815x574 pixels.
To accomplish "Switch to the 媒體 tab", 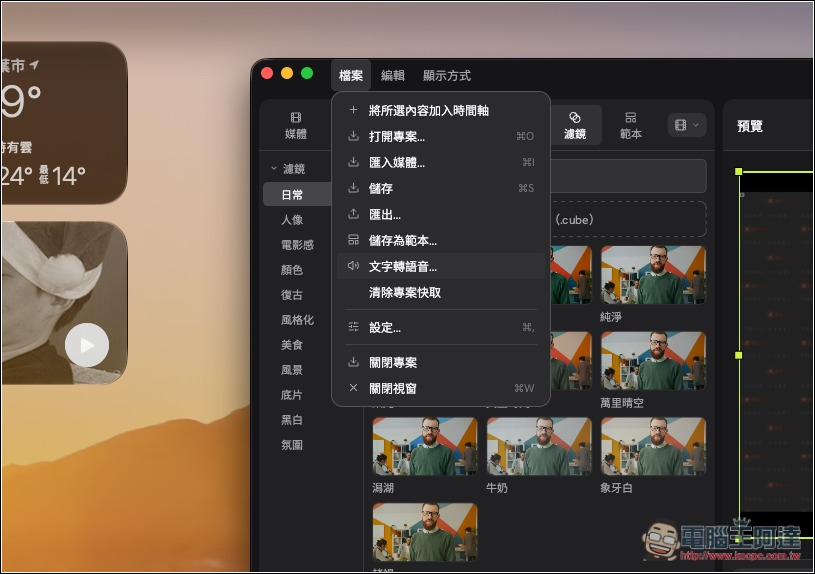I will [x=296, y=125].
